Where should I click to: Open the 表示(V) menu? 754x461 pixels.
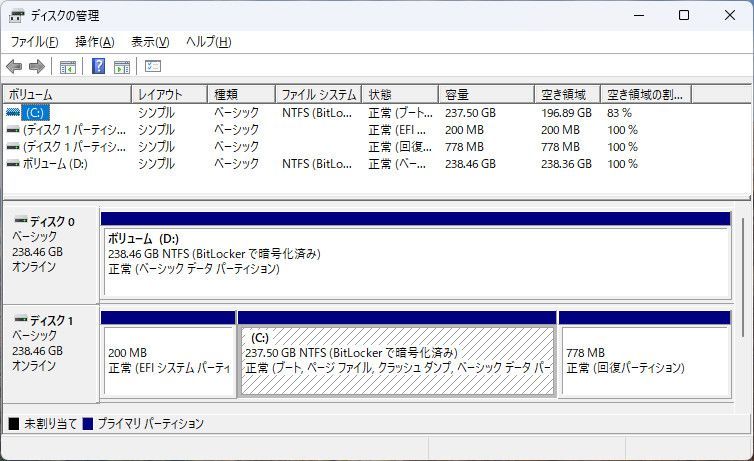click(150, 42)
